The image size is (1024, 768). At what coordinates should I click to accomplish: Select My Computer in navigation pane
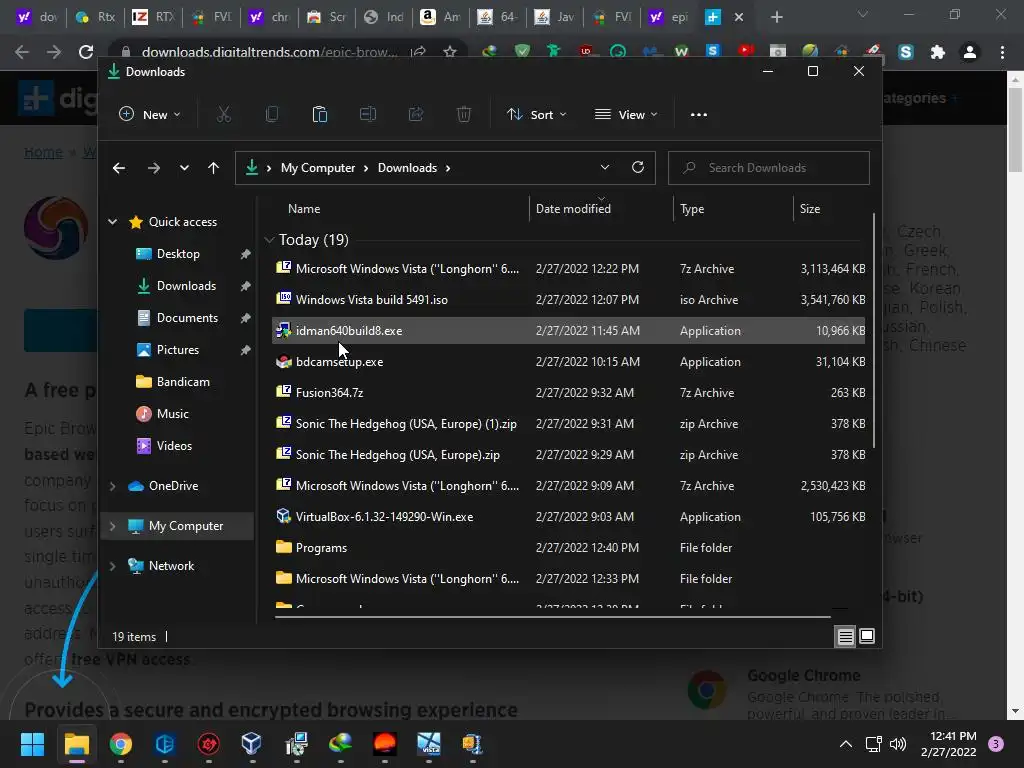tap(178, 526)
